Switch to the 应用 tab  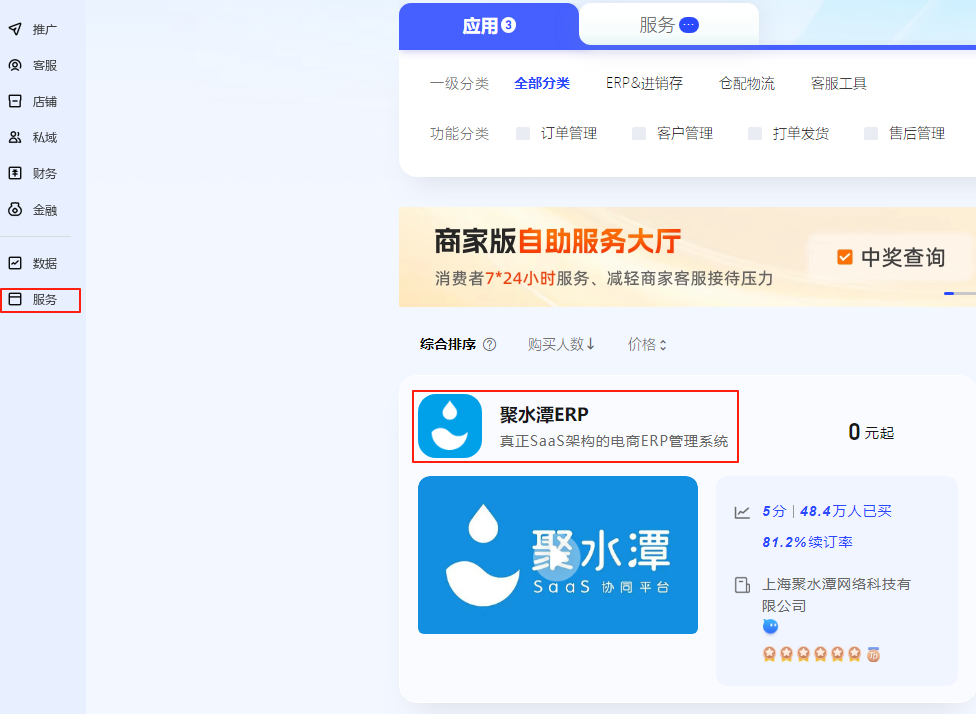tap(489, 26)
